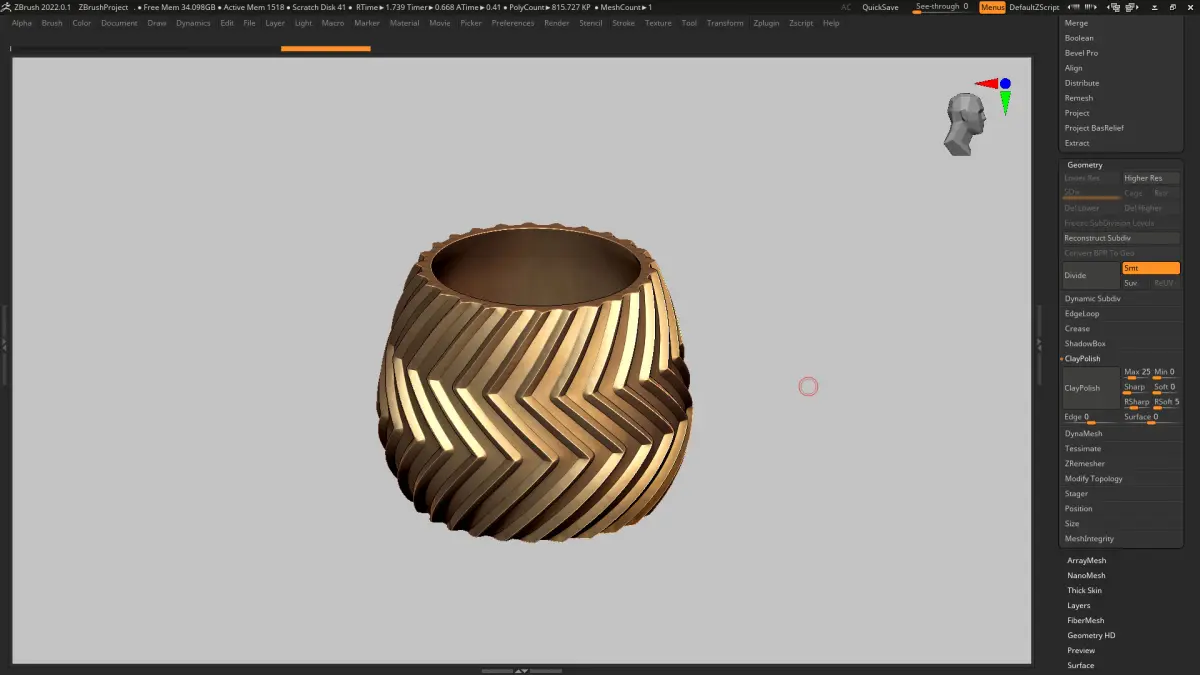
Task: Click the See-through slider
Action: pyautogui.click(x=941, y=7)
